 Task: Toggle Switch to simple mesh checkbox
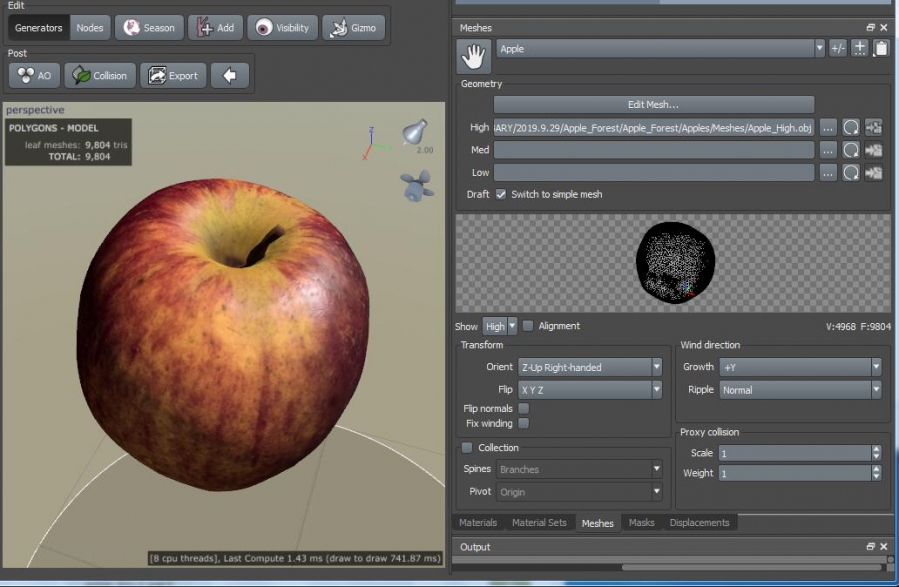coord(501,194)
